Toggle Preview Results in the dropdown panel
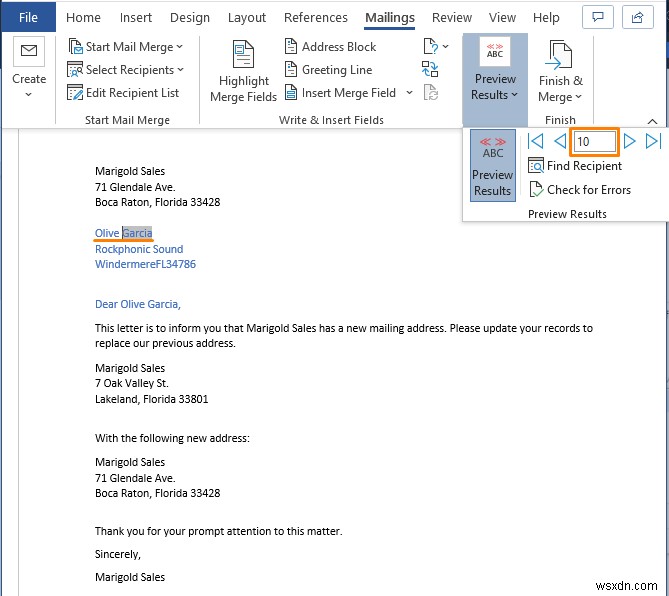 (x=493, y=166)
